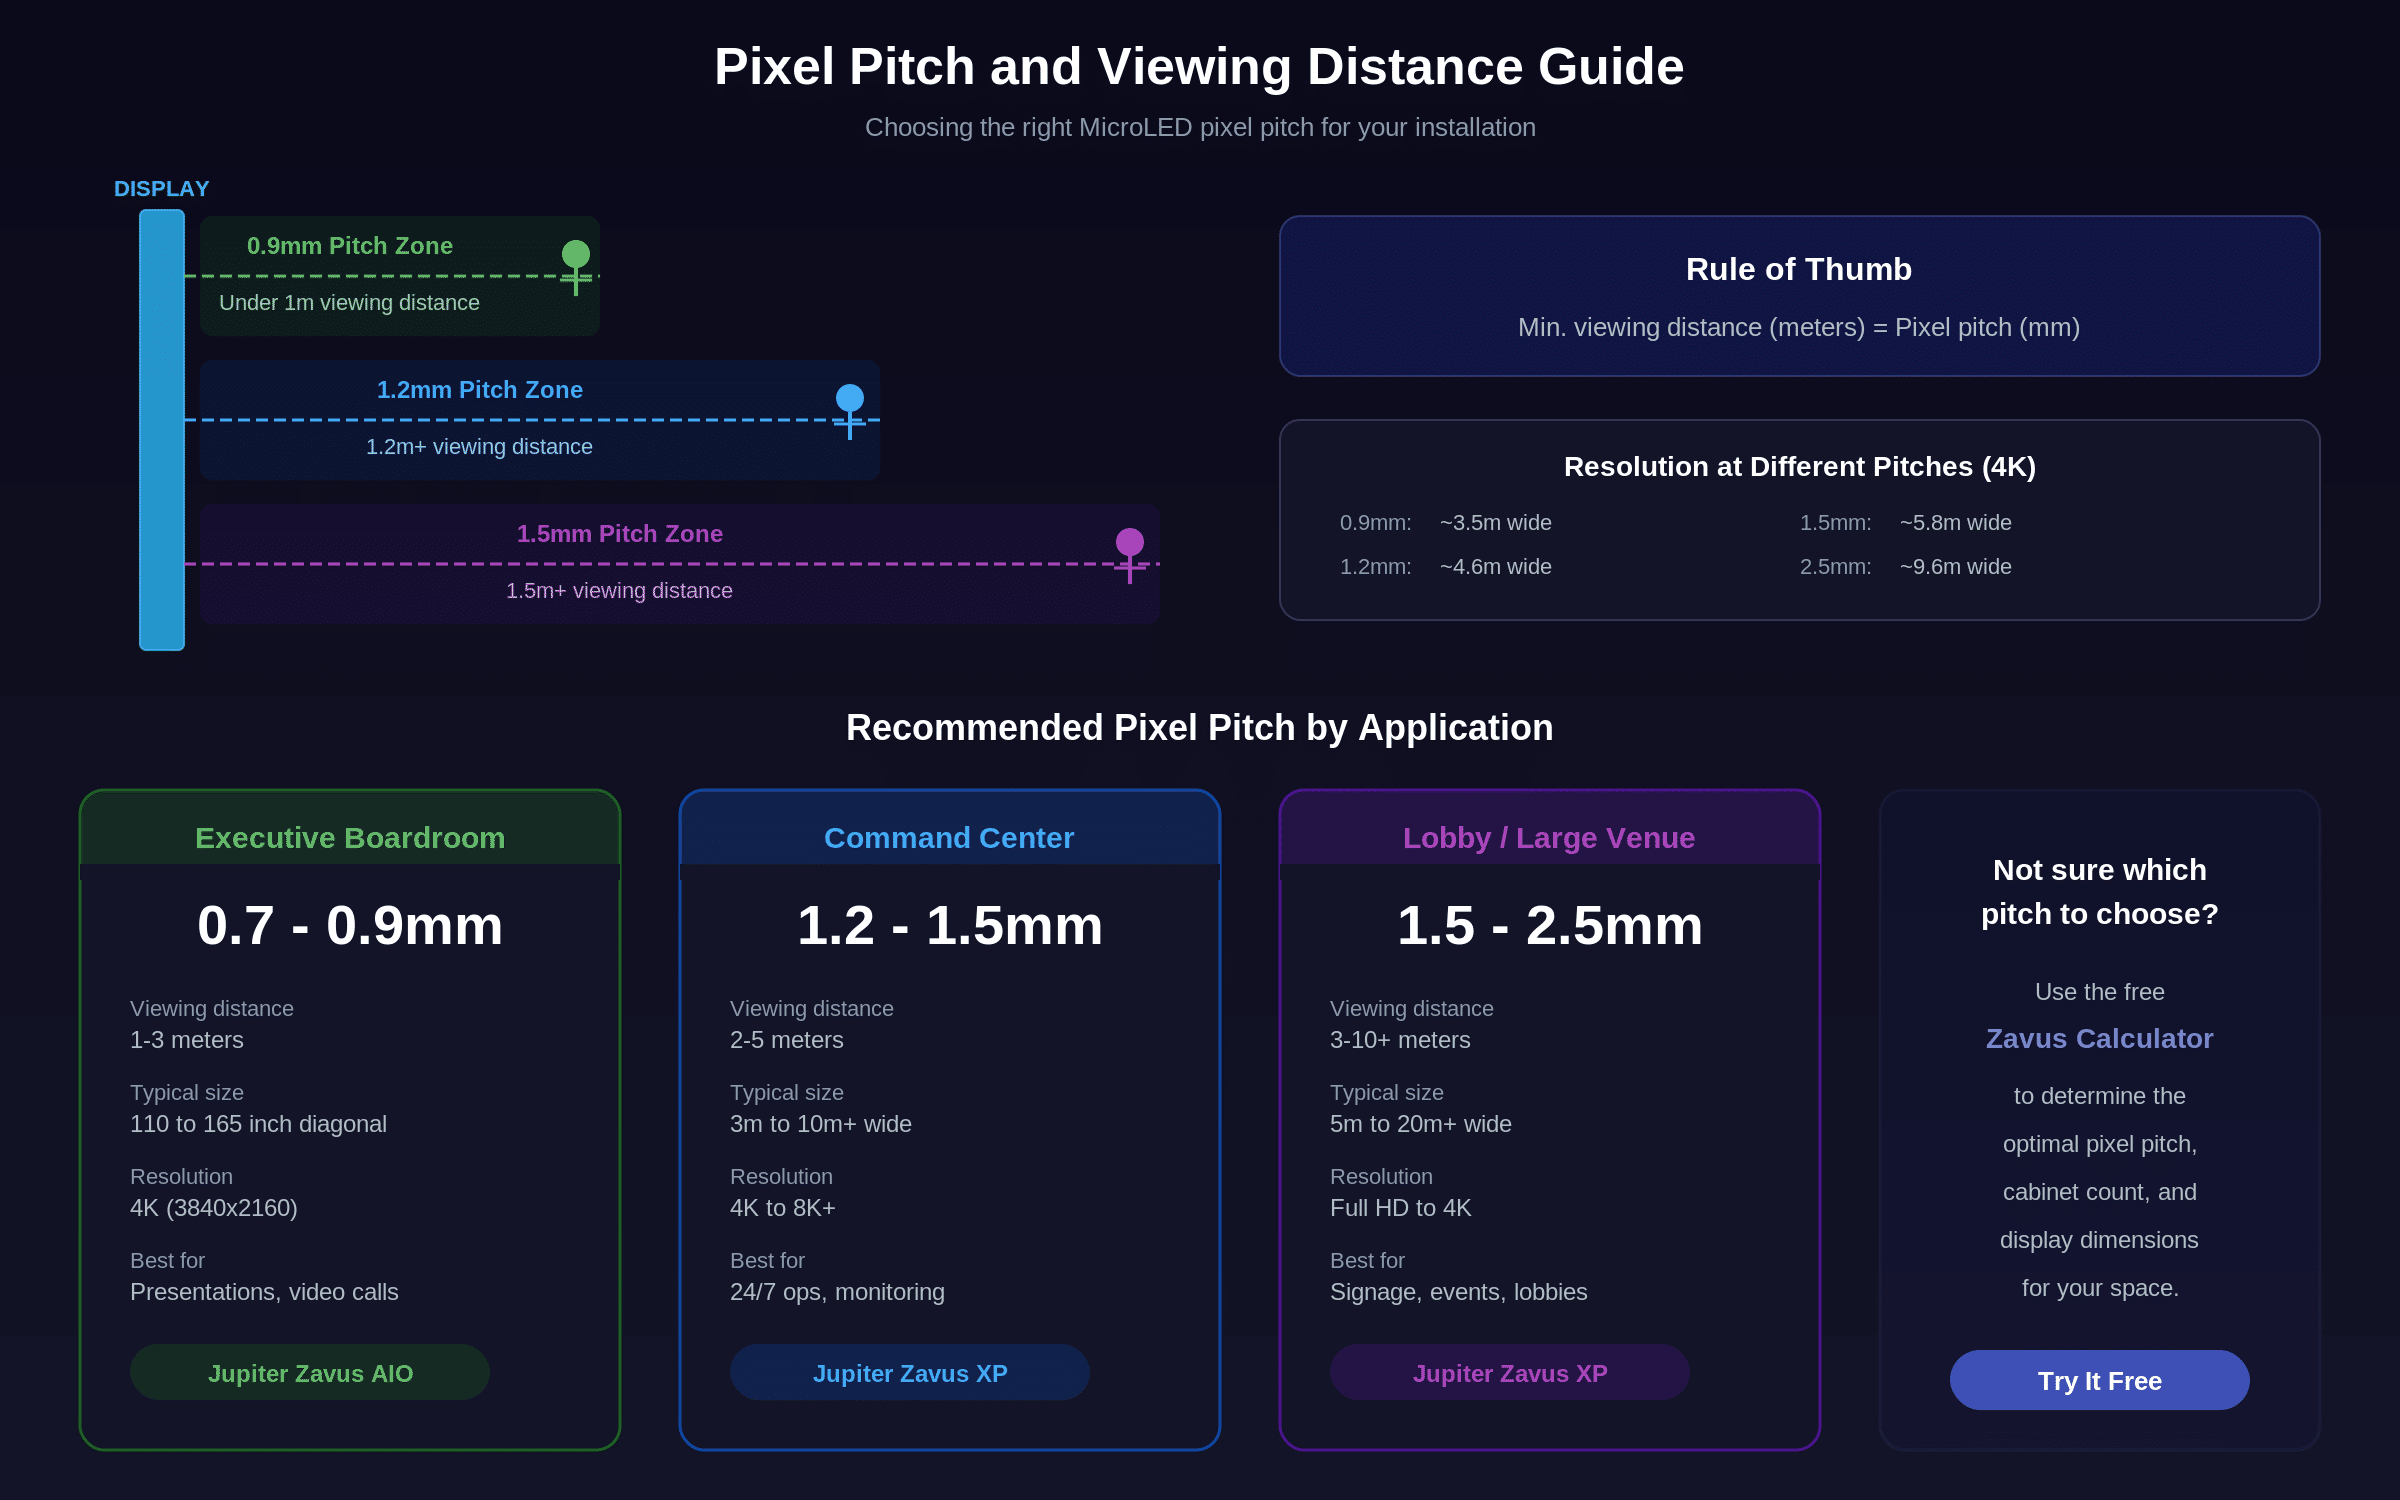Click the 1.5mm Pitch Zone label

tap(620, 534)
